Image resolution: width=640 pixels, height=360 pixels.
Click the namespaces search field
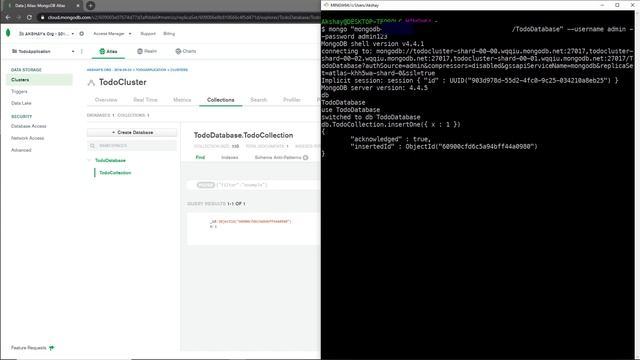coord(132,146)
